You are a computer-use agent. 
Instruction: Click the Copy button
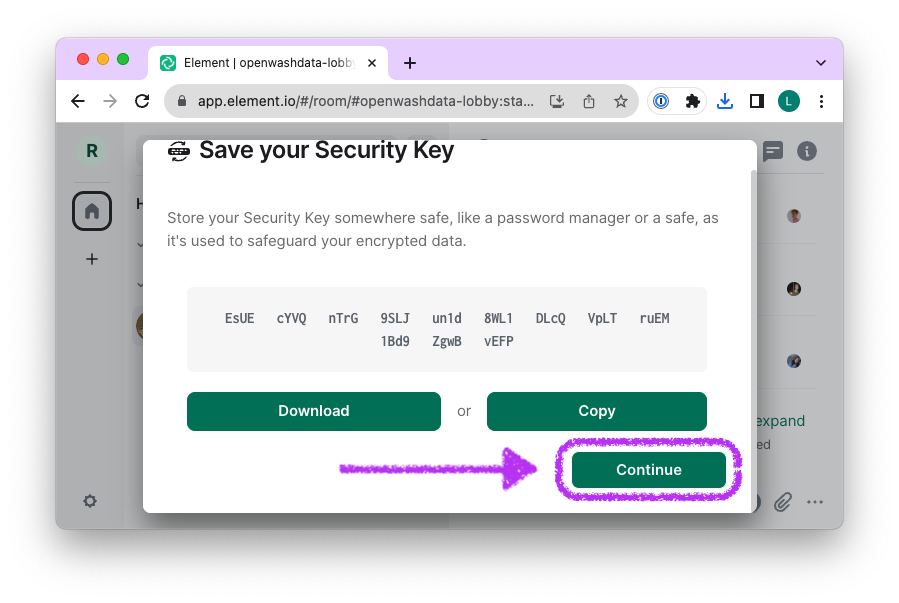pyautogui.click(x=596, y=411)
